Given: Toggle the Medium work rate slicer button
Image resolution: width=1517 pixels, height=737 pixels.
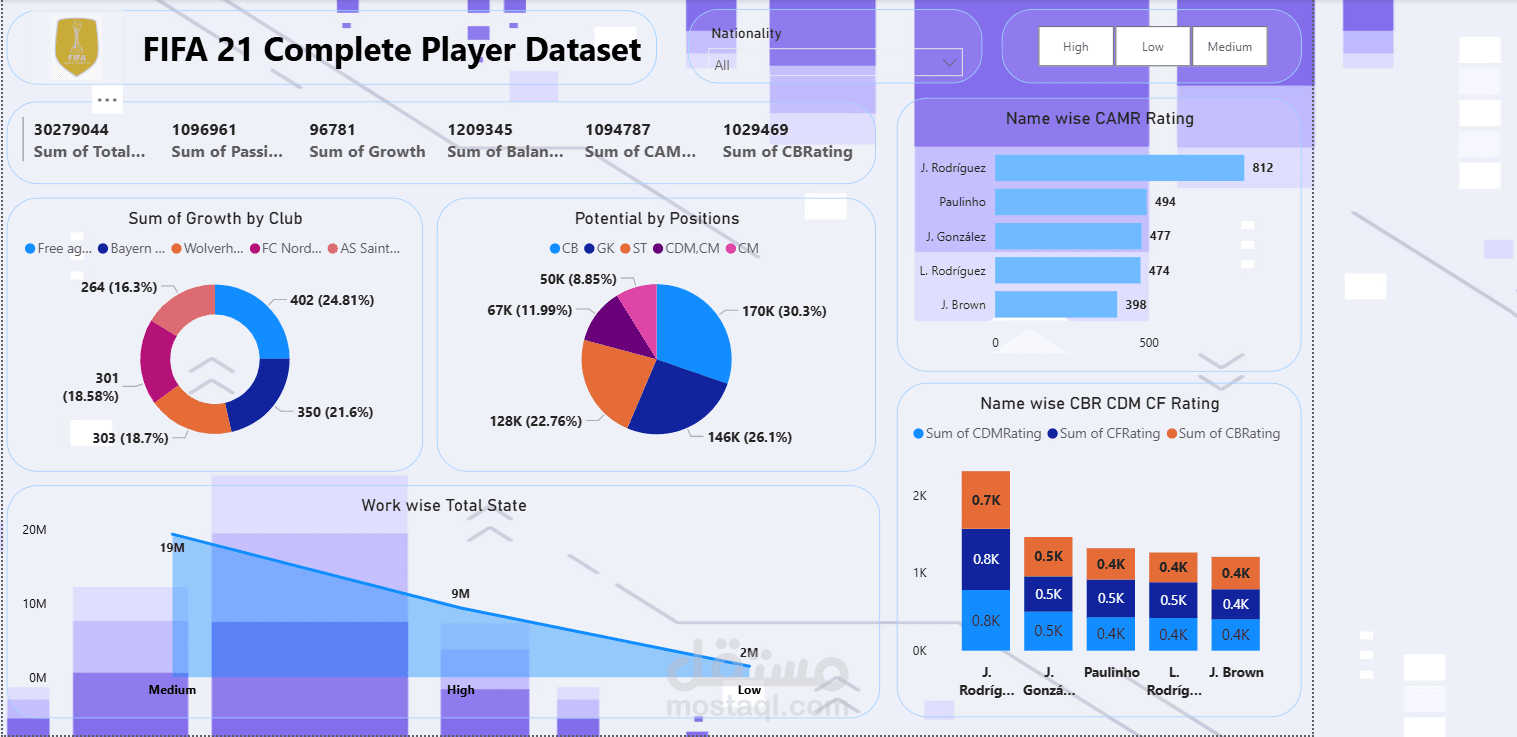Looking at the screenshot, I should tap(1229, 45).
